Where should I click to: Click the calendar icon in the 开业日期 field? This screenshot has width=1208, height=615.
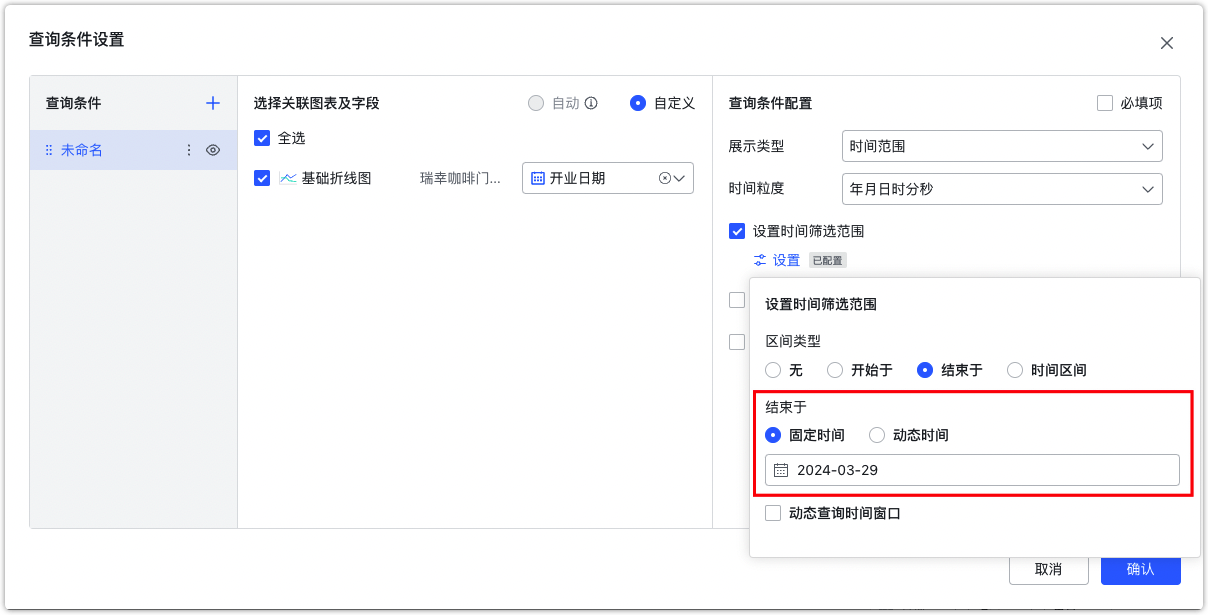point(536,178)
